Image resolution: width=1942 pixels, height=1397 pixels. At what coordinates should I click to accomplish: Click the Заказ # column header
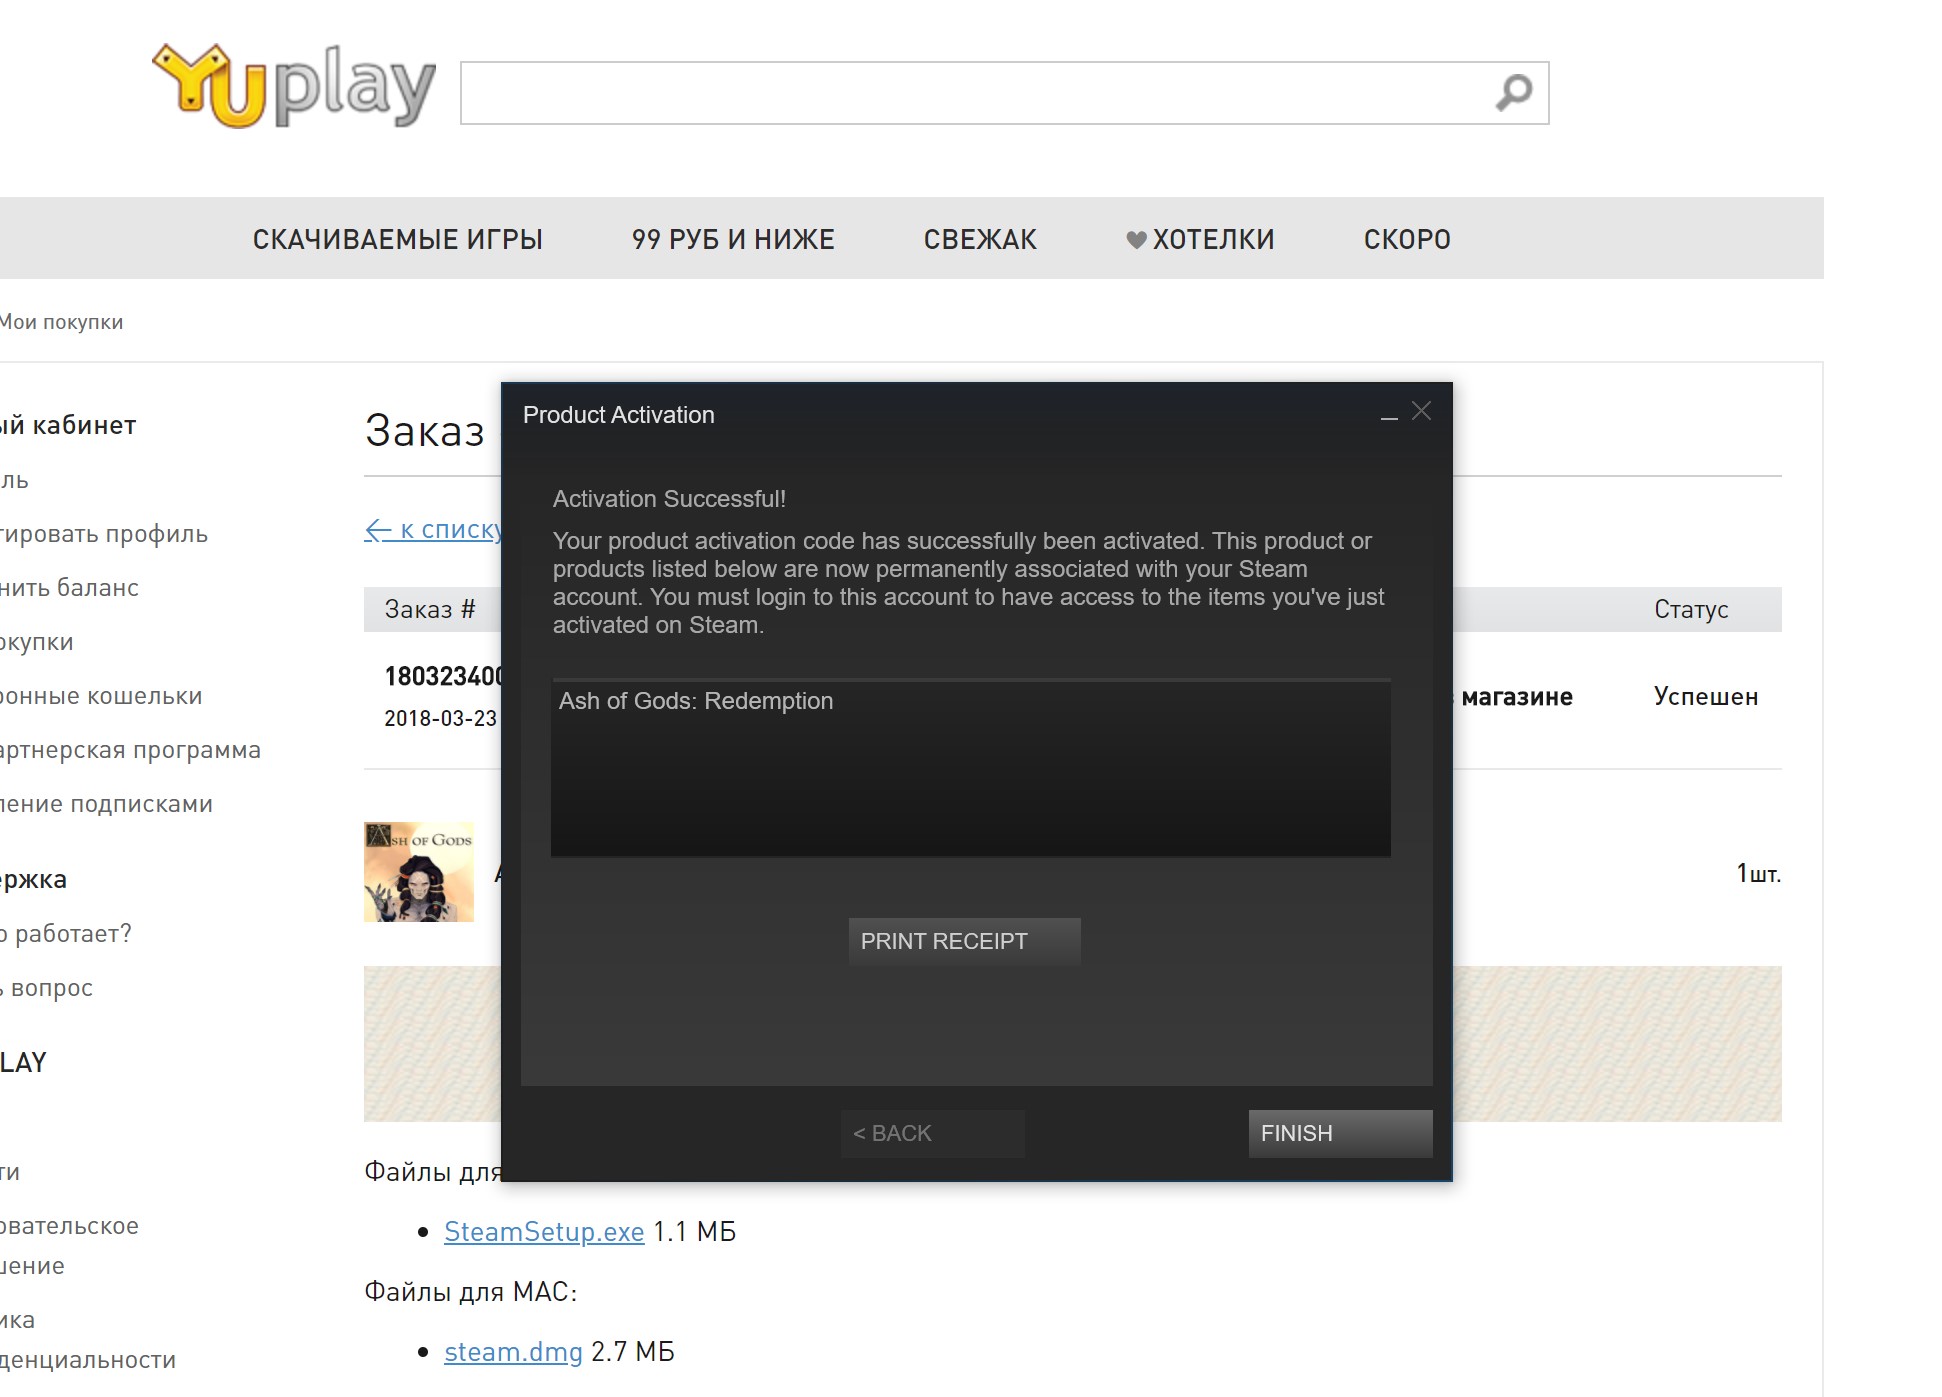tap(430, 609)
